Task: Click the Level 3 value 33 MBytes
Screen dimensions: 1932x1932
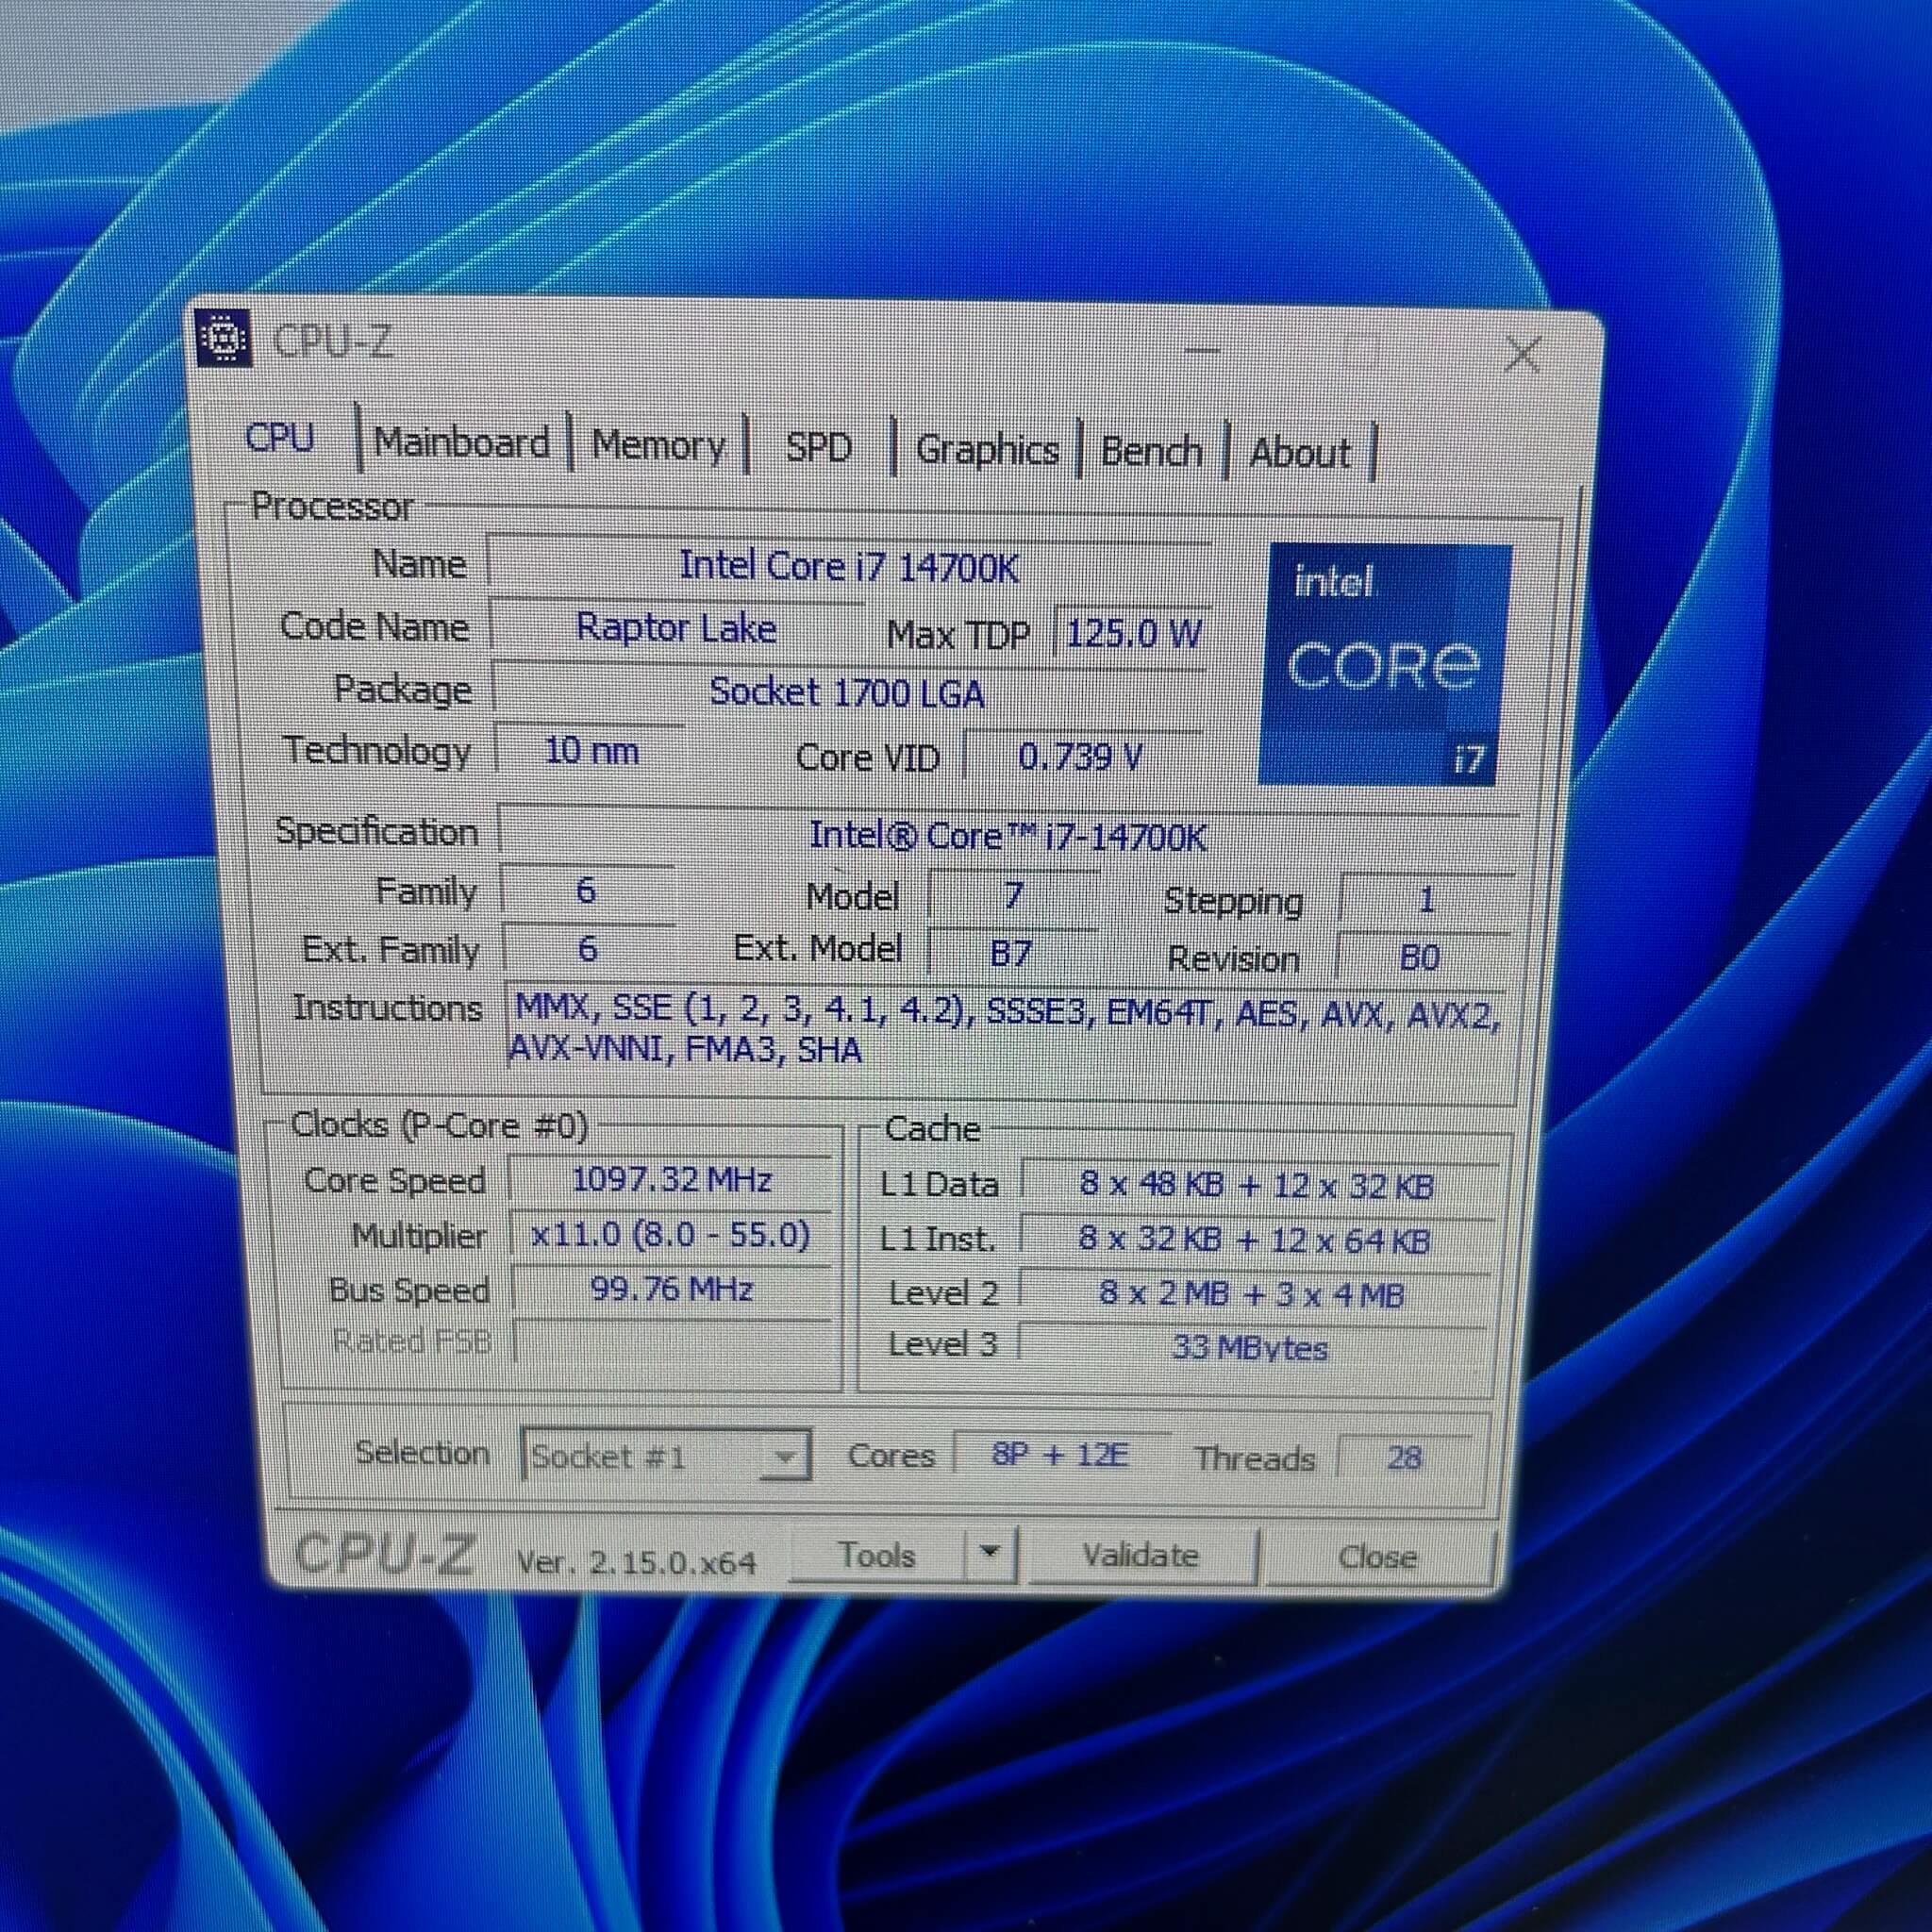Action: [1250, 1348]
